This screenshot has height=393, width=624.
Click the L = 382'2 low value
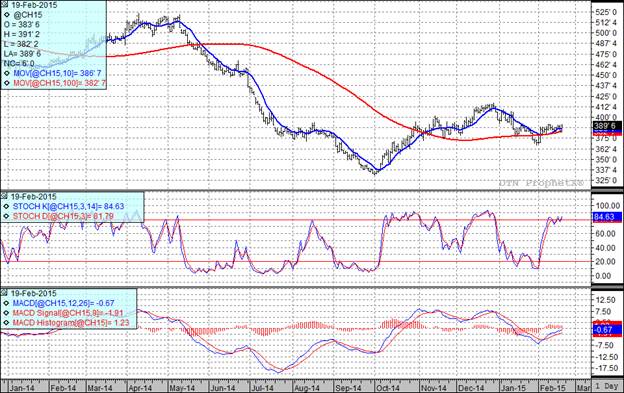click(x=21, y=44)
